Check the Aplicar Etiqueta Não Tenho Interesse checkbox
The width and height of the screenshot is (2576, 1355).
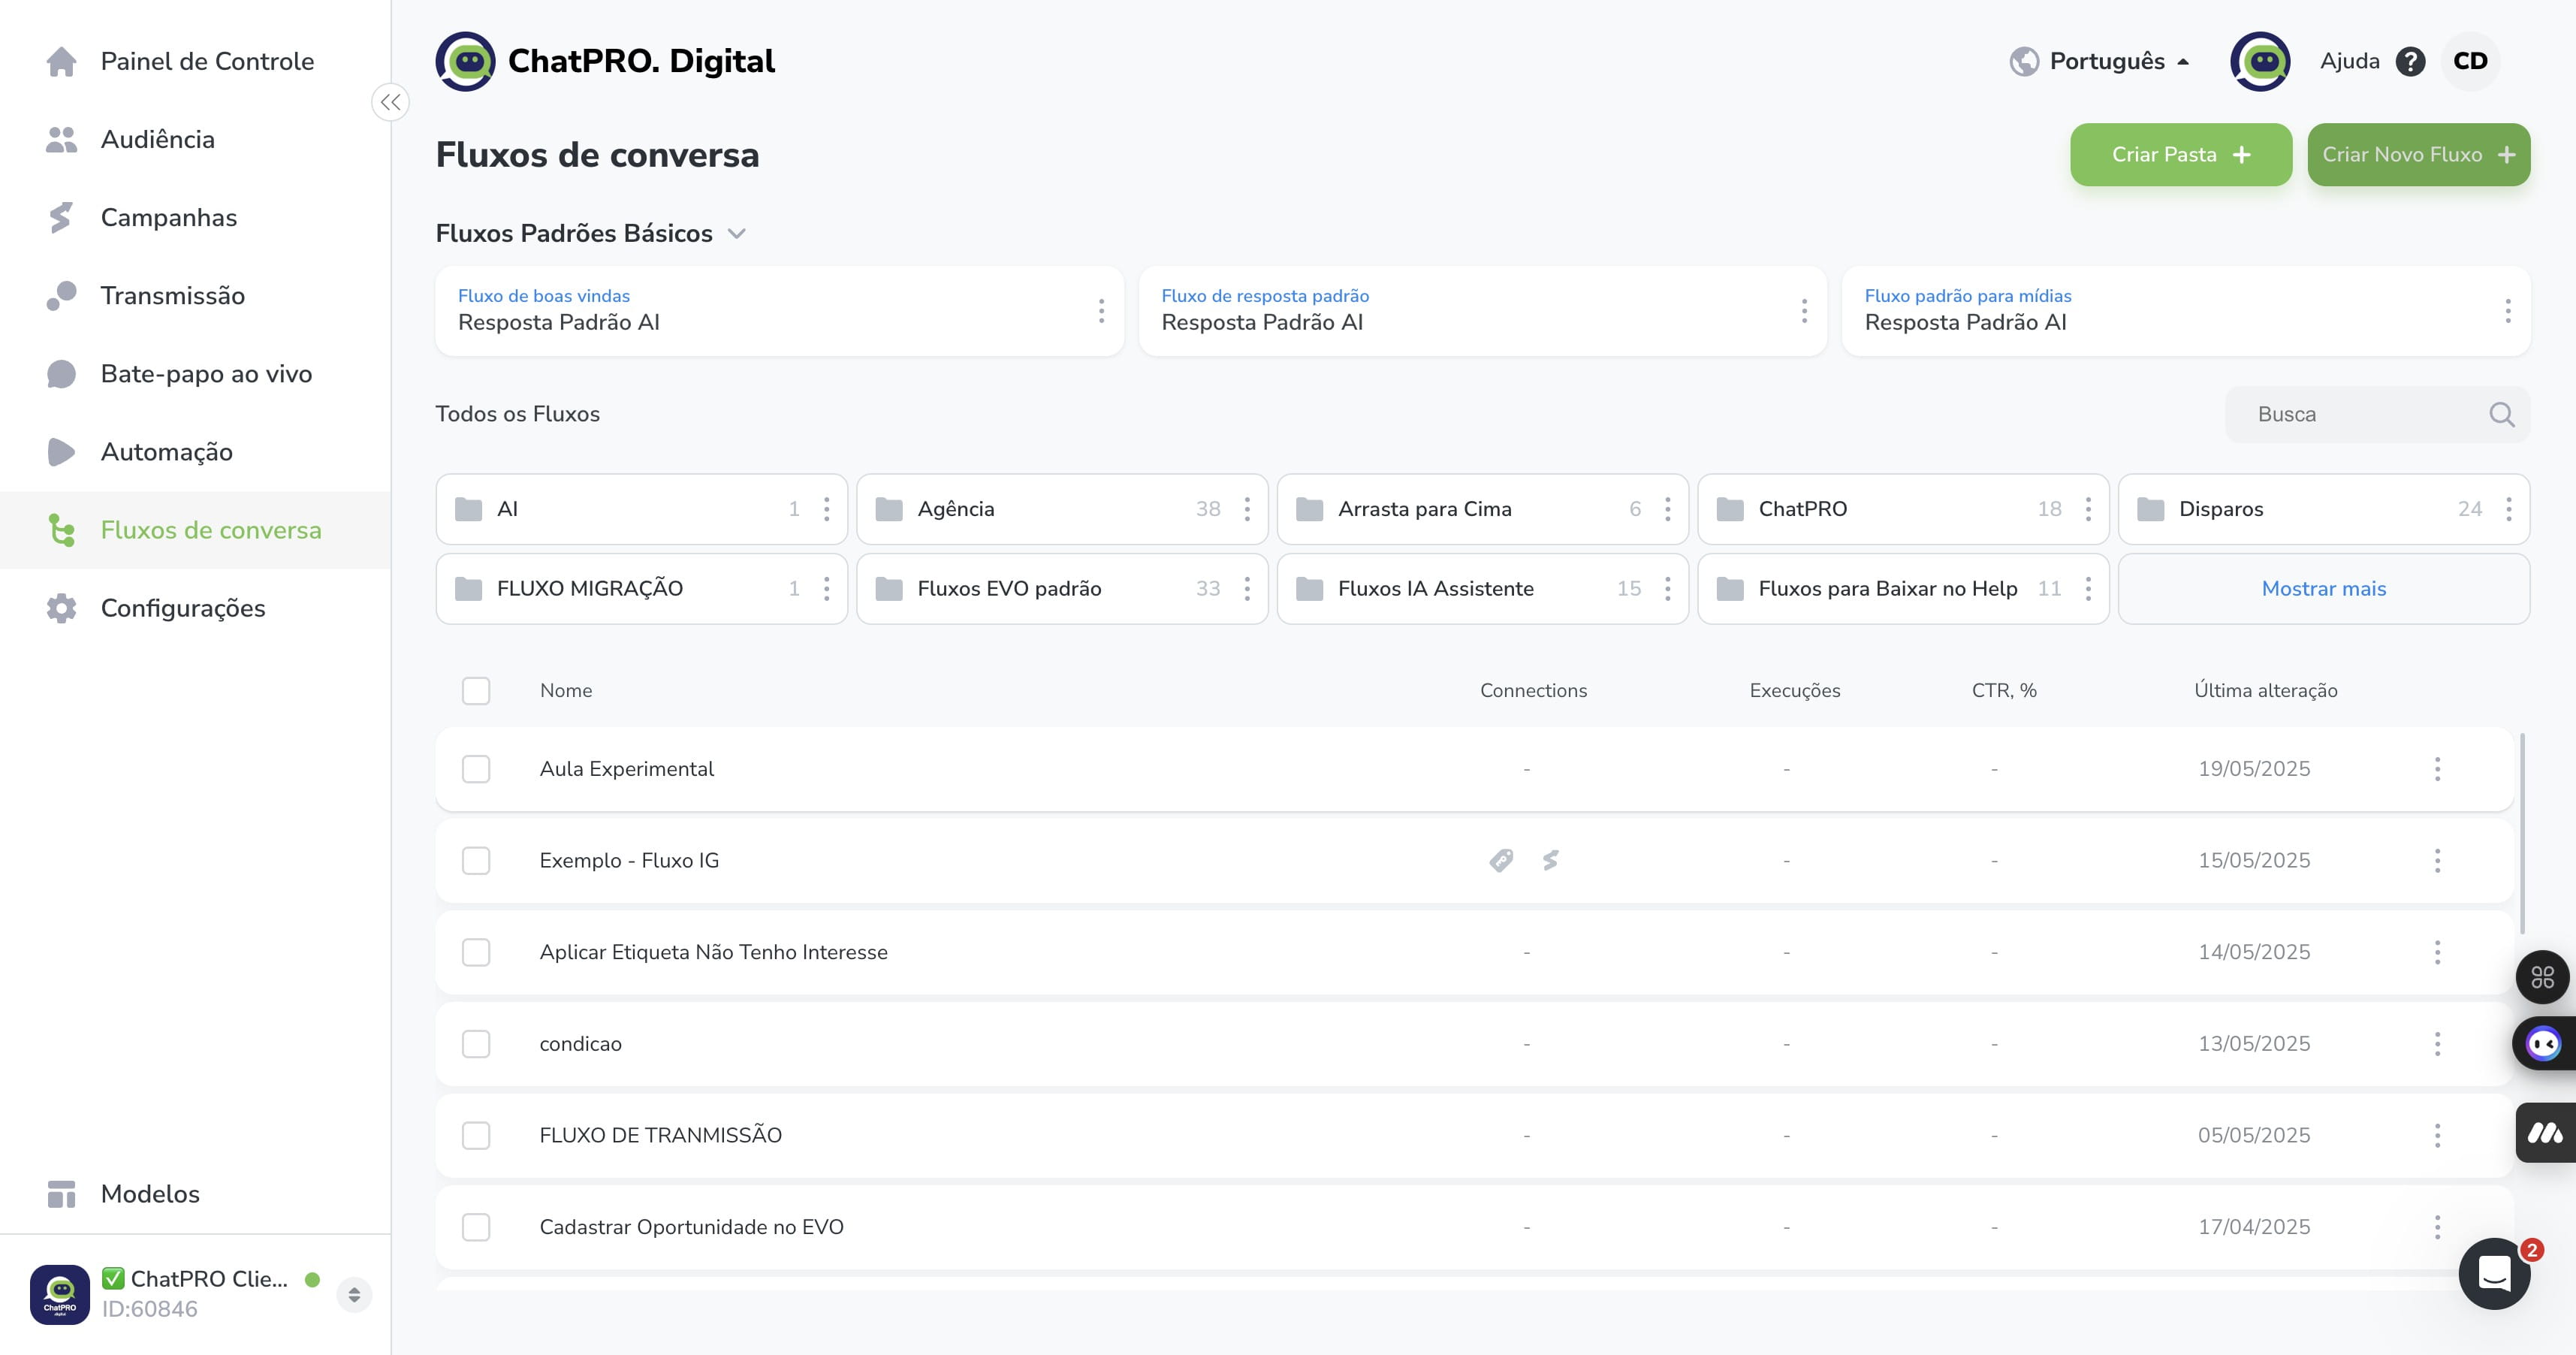pos(476,952)
